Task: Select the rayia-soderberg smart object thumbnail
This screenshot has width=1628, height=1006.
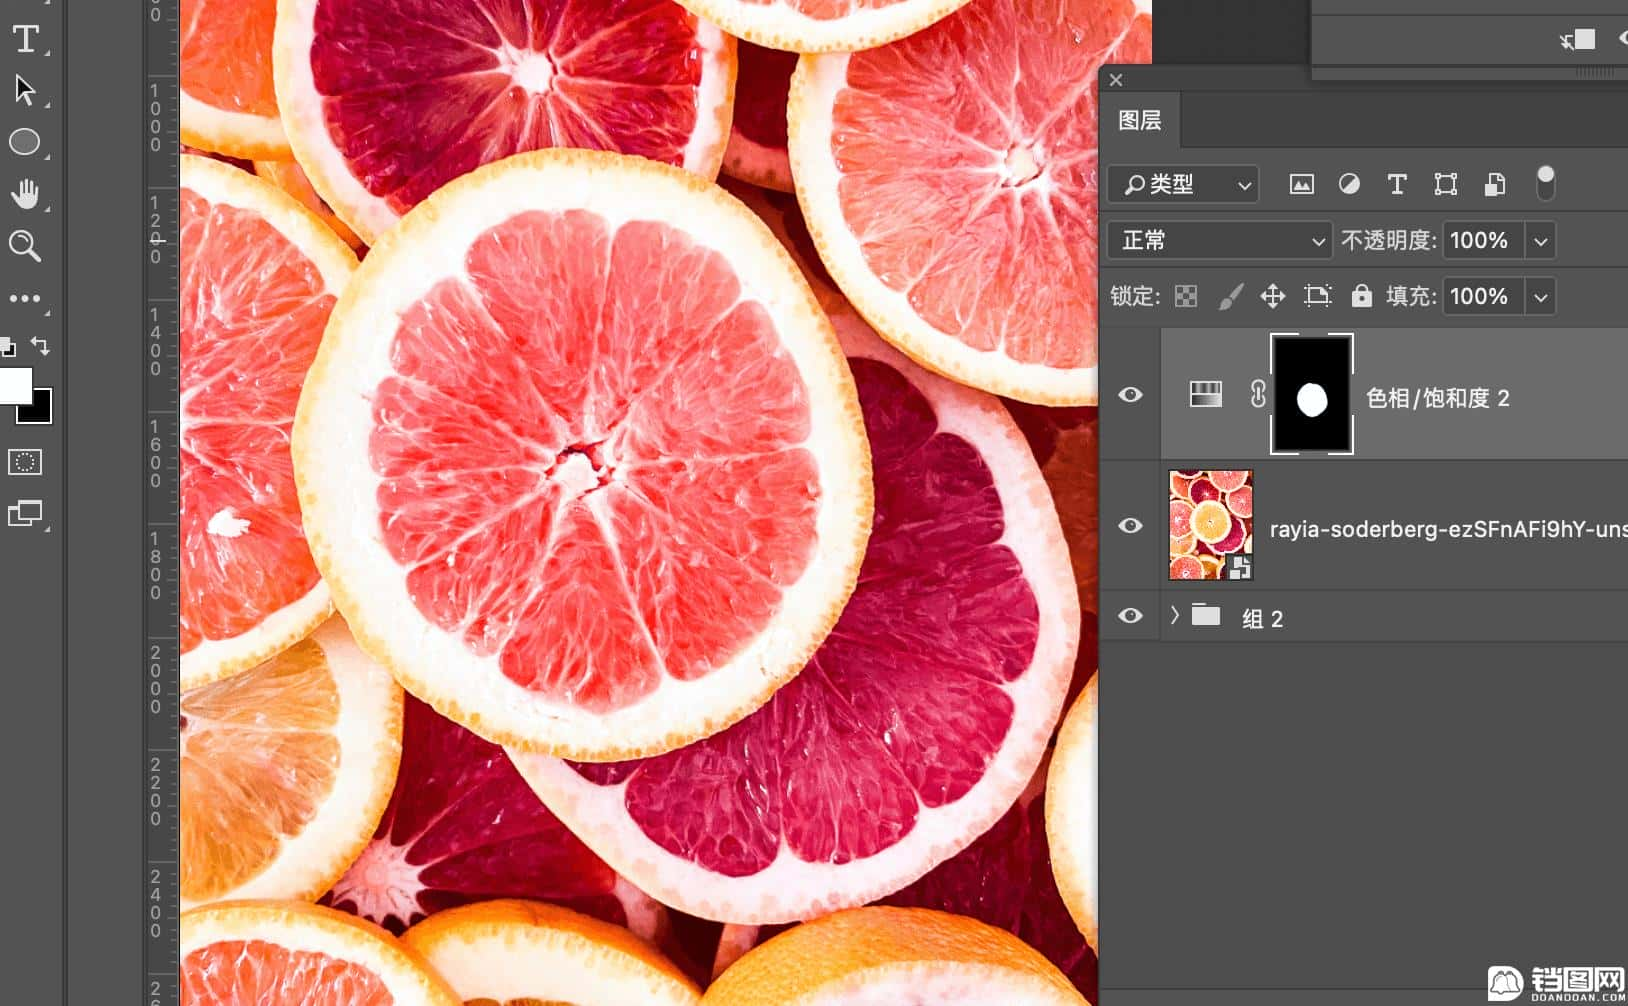Action: 1211,525
